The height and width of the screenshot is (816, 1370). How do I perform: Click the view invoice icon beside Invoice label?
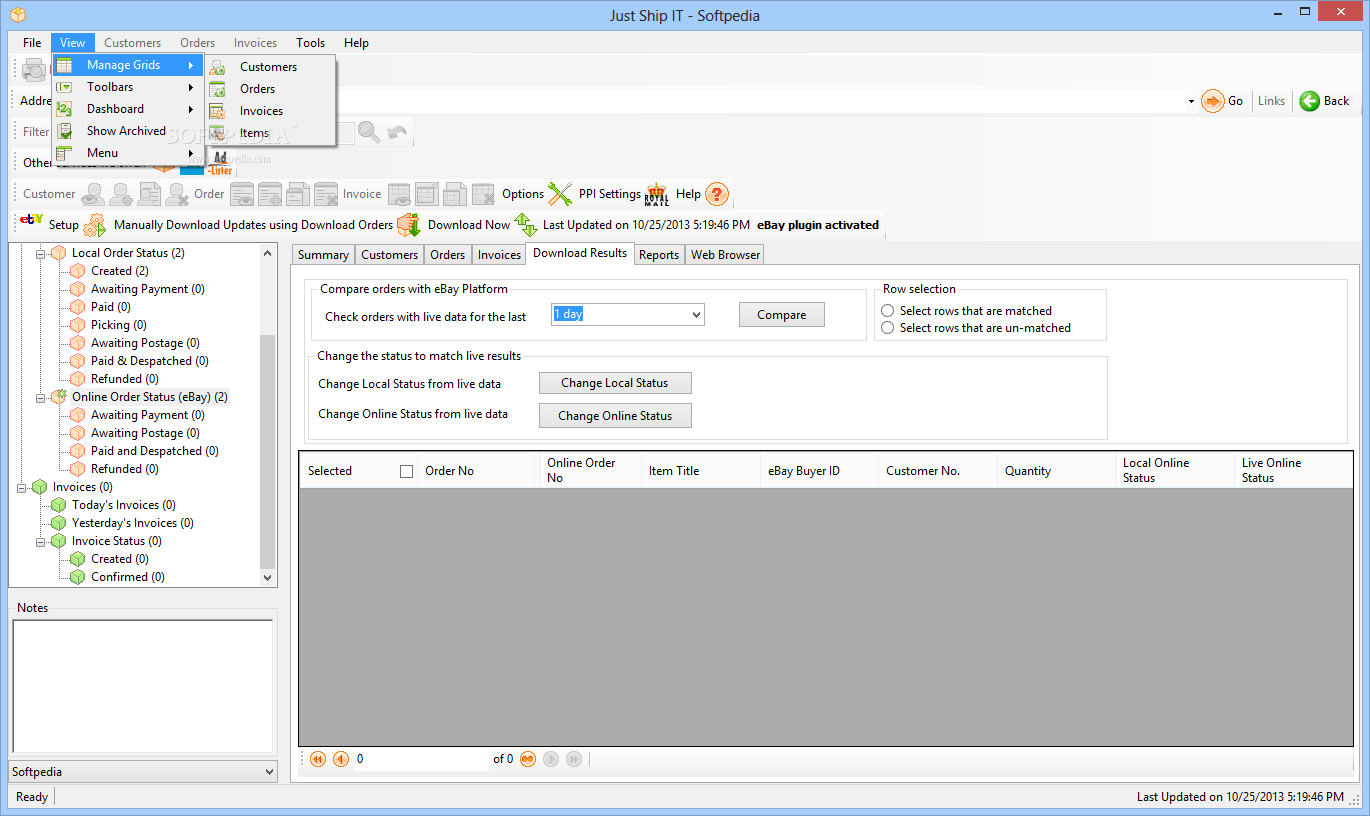399,194
